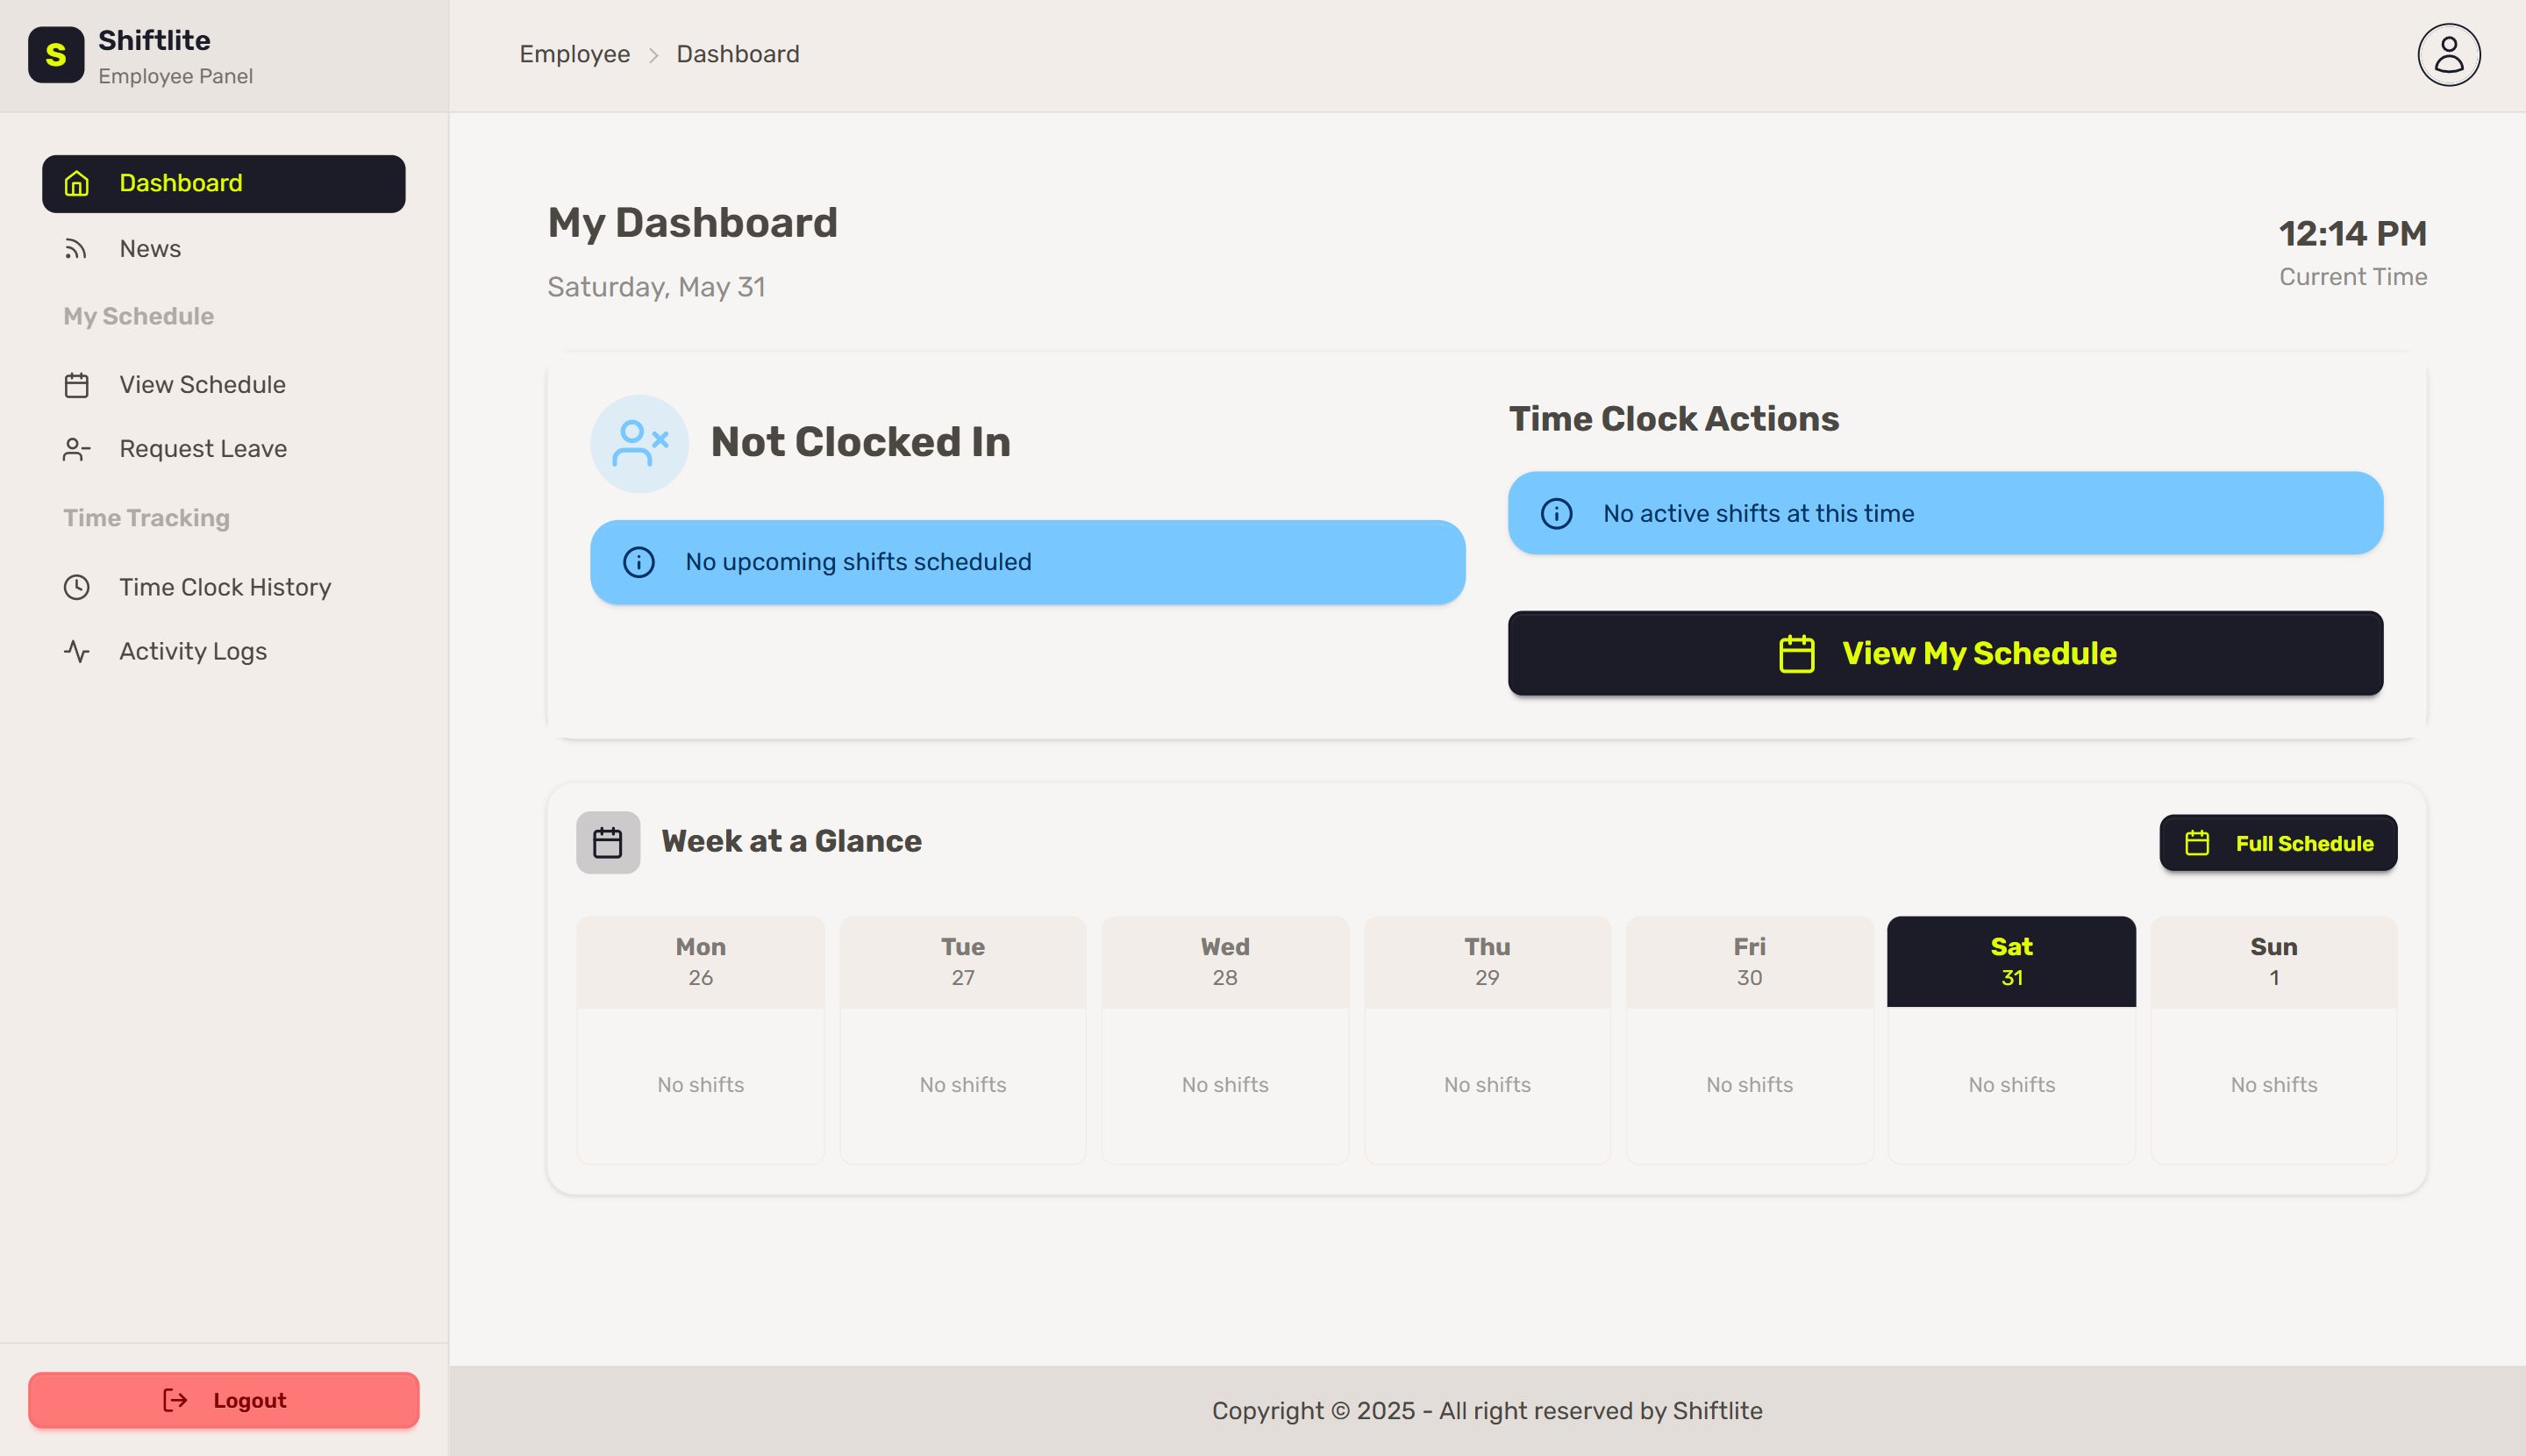The width and height of the screenshot is (2526, 1456).
Task: Click the News feed icon
Action: click(x=76, y=249)
